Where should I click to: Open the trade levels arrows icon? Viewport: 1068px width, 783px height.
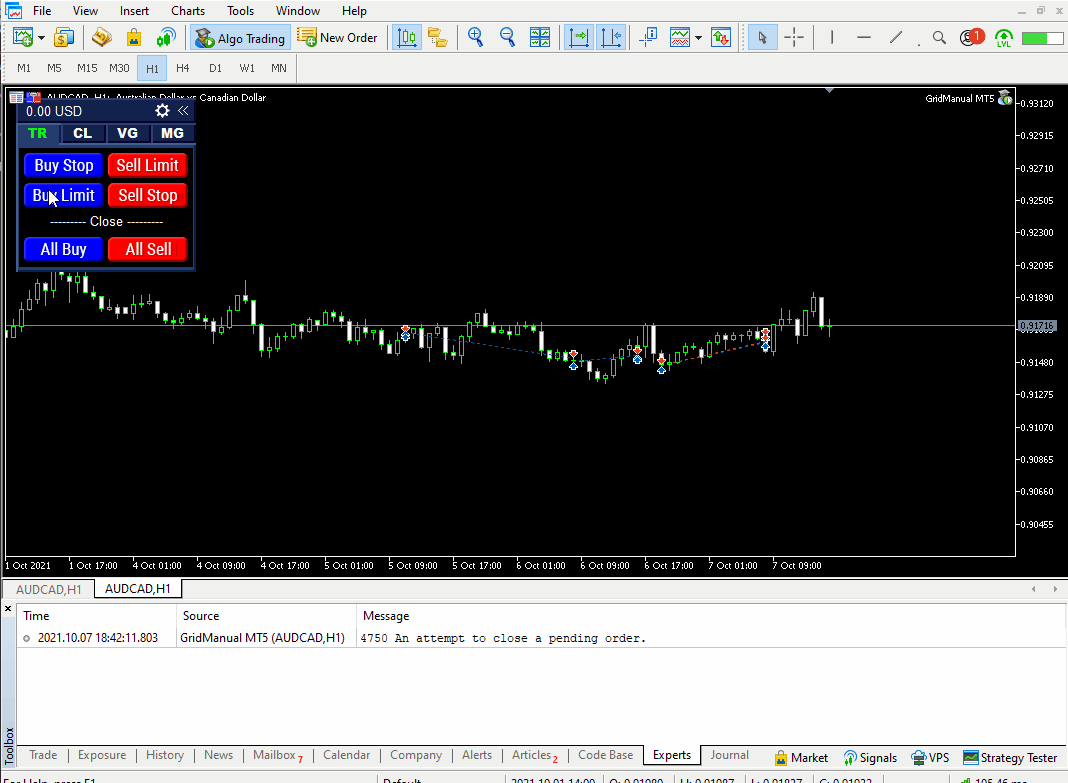coord(721,37)
